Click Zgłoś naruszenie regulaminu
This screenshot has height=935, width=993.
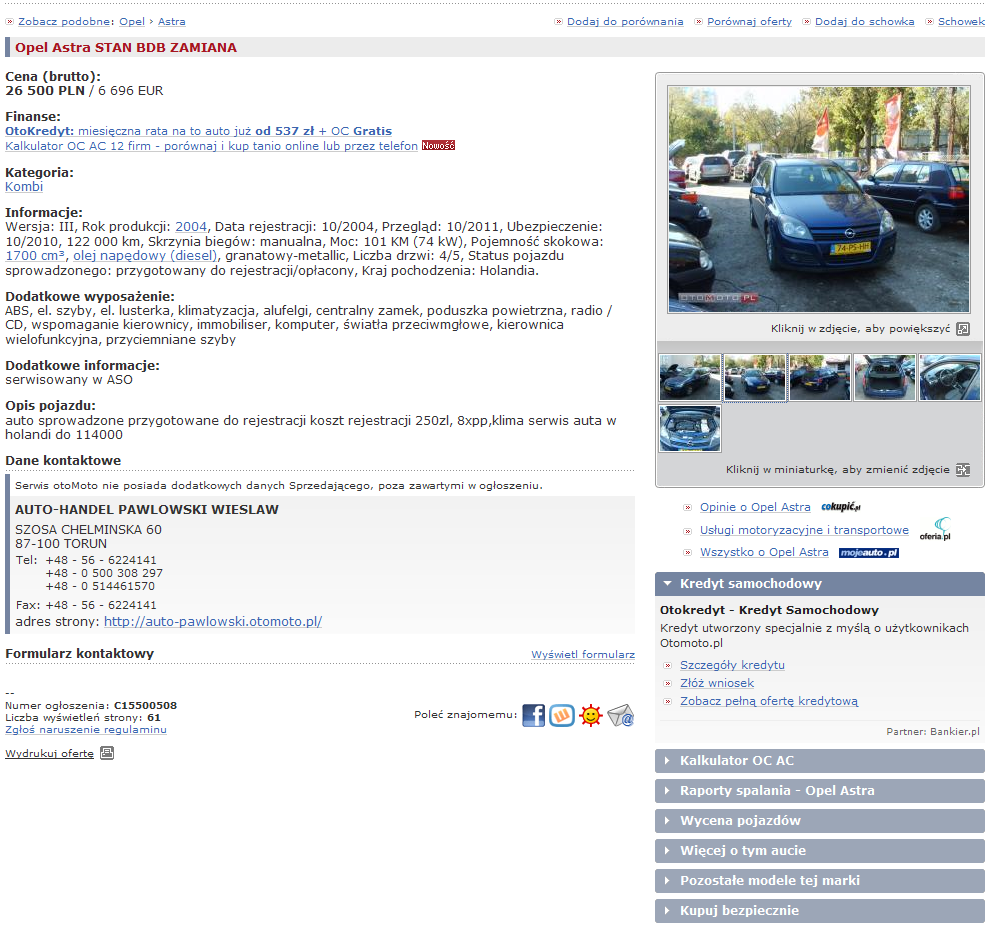tap(86, 730)
